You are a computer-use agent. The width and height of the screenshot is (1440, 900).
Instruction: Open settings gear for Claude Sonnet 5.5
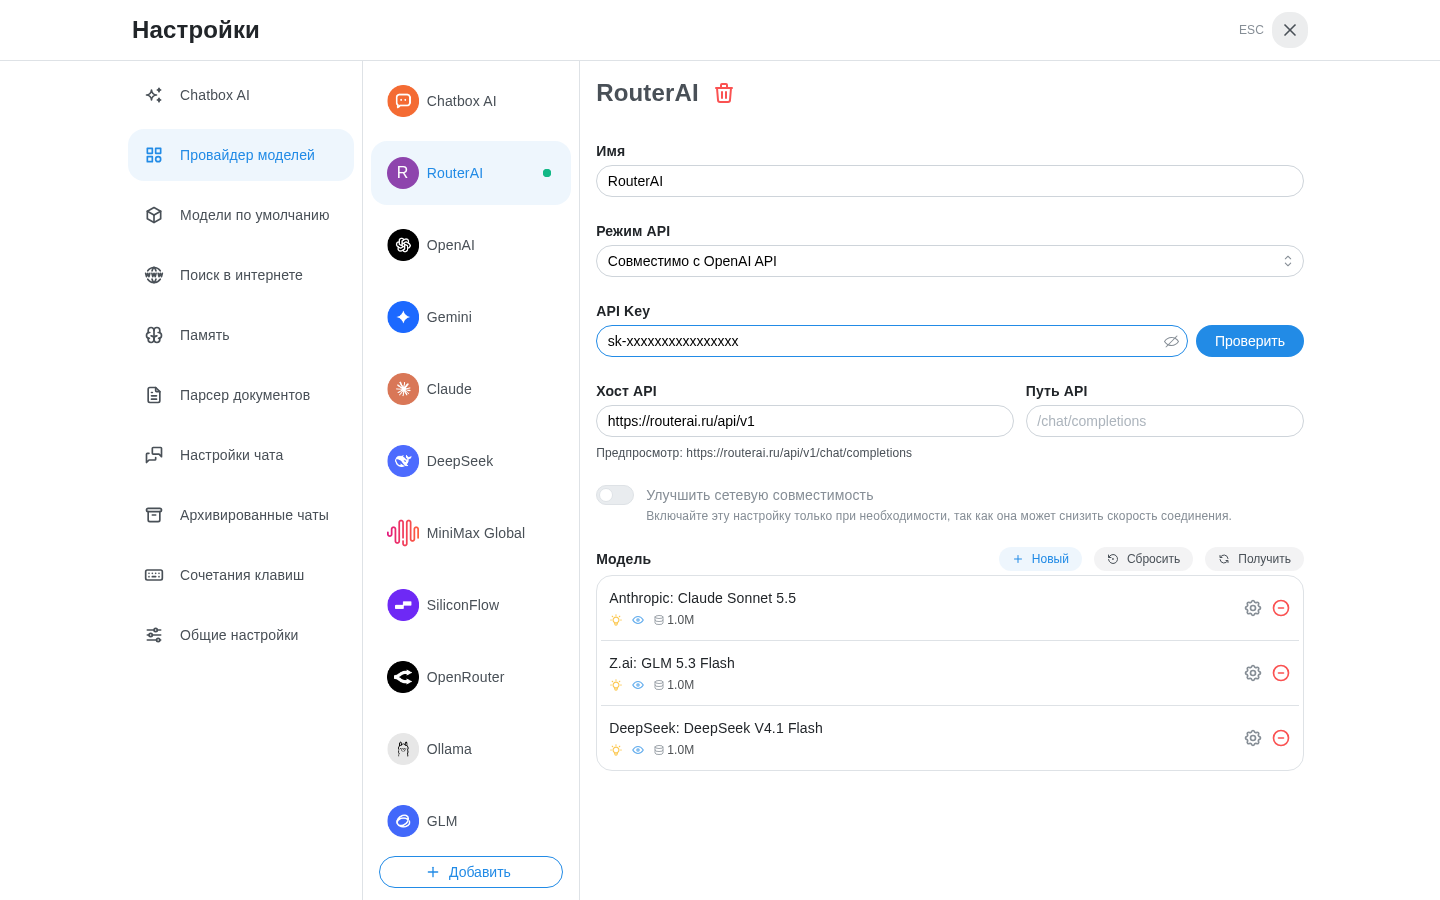(1253, 608)
